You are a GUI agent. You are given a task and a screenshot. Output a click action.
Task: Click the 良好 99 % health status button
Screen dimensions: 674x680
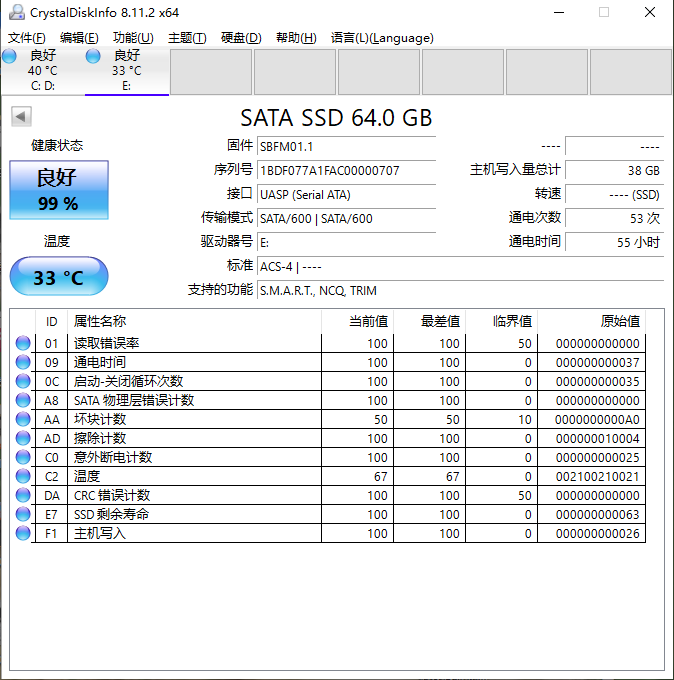59,190
